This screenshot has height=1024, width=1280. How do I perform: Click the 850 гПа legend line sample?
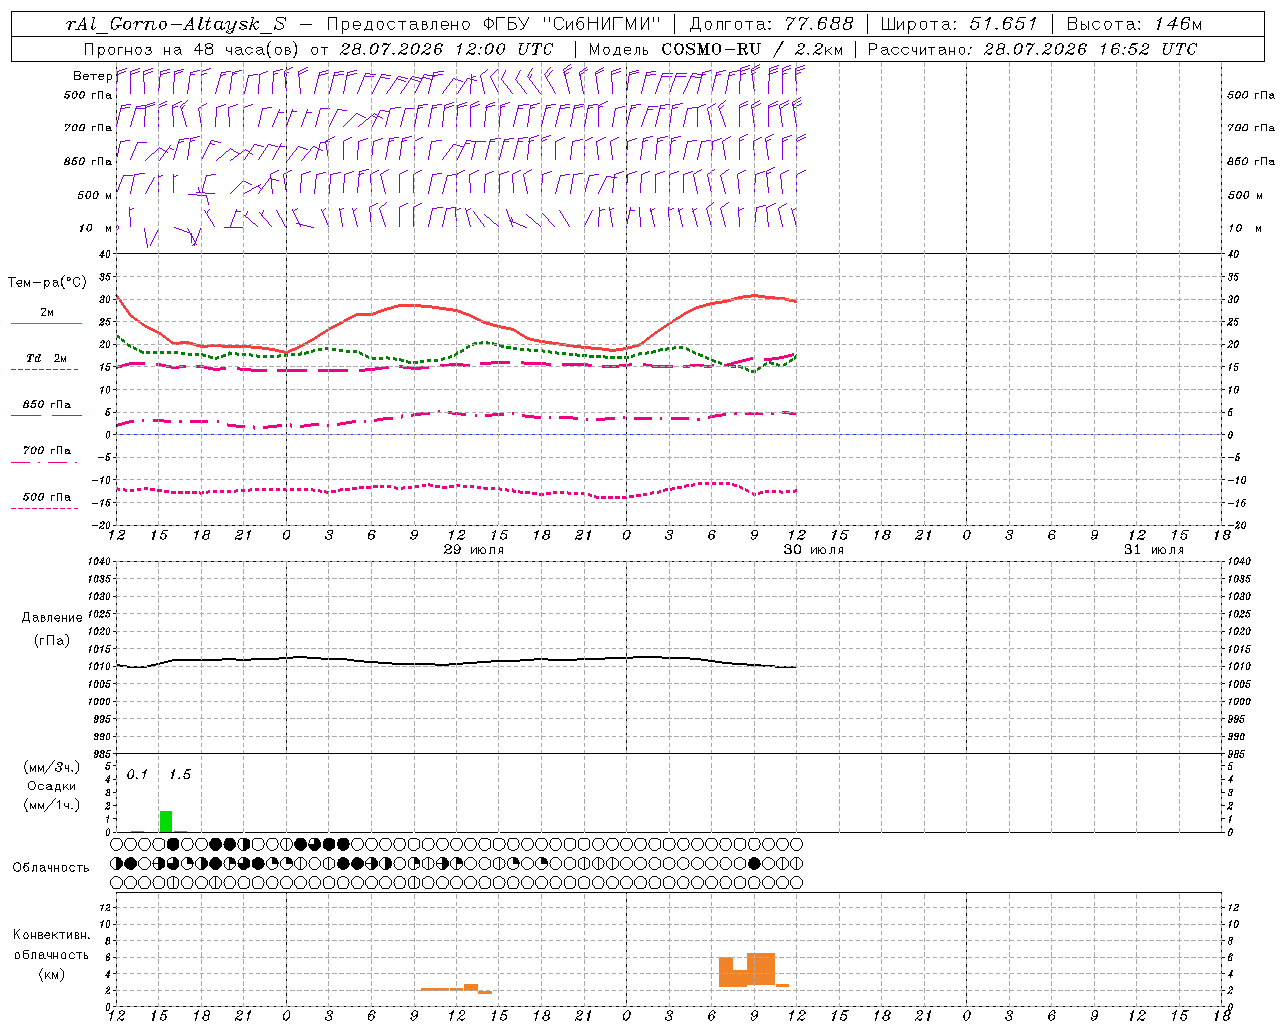coord(46,415)
